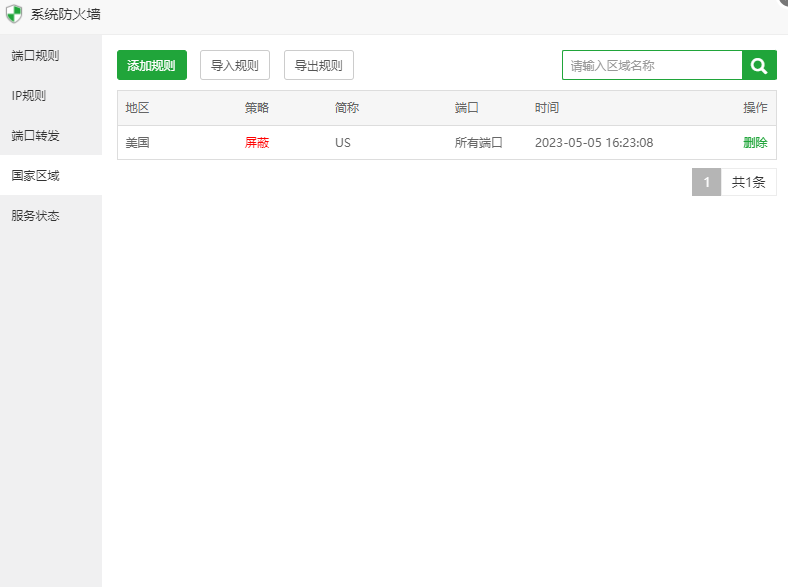Click the 时间 column header
The width and height of the screenshot is (788, 587).
[547, 108]
